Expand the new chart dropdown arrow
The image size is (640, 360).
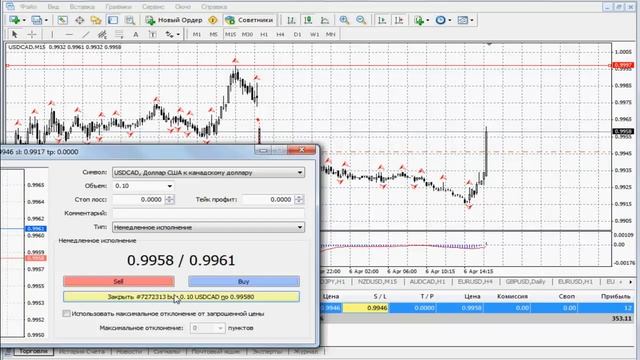pos(24,20)
